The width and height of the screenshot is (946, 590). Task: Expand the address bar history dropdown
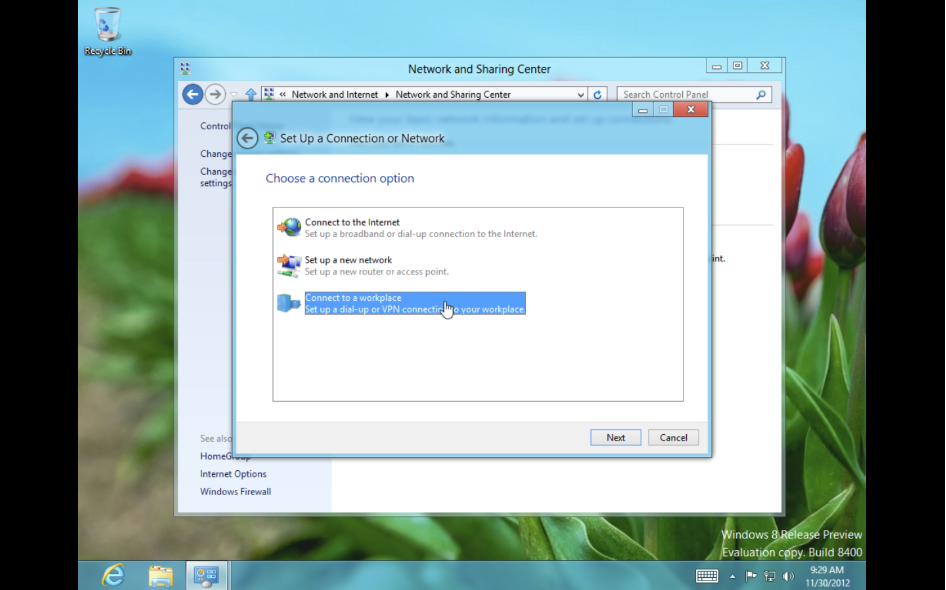tap(581, 95)
